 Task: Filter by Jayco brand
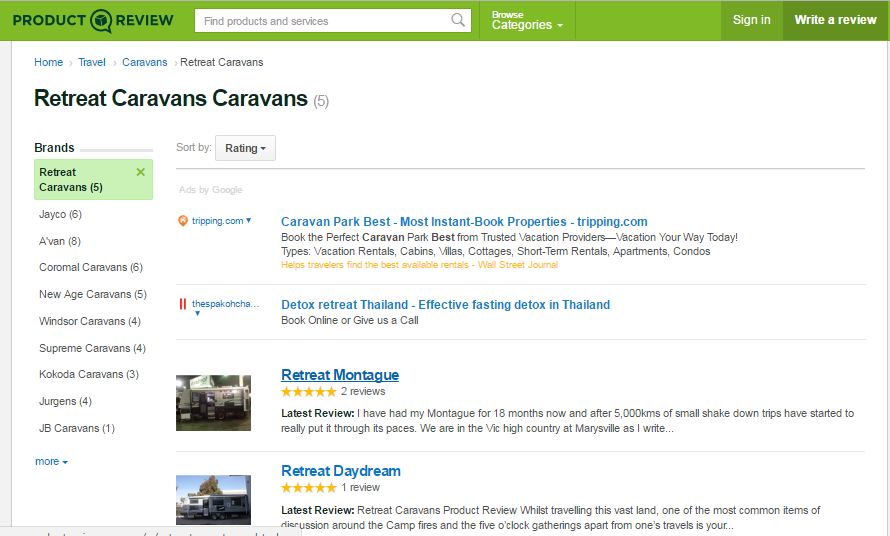(x=60, y=214)
